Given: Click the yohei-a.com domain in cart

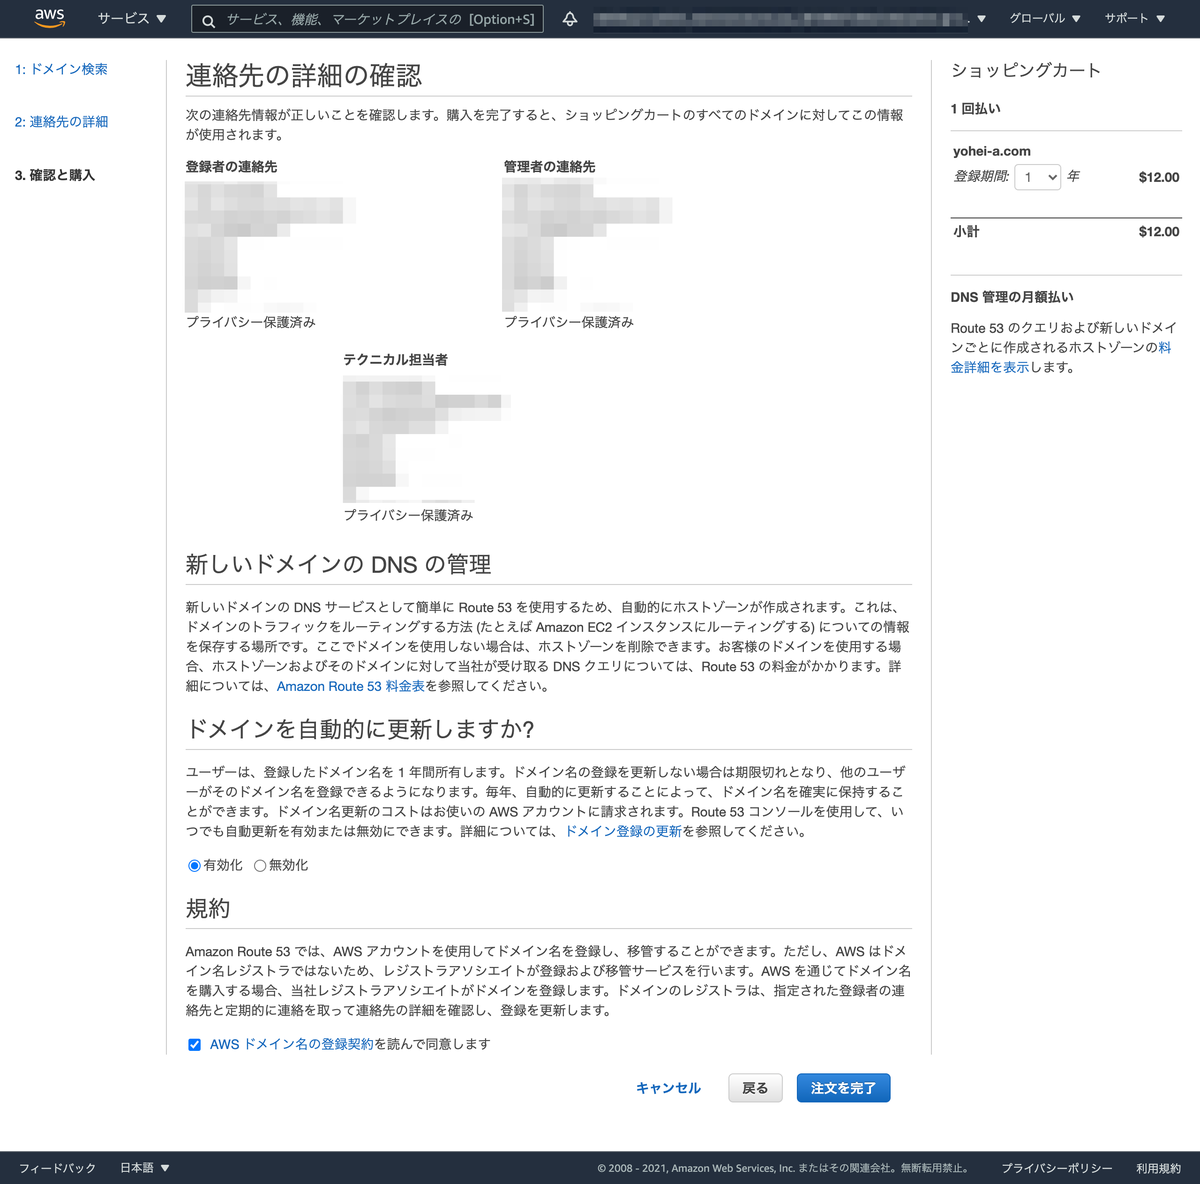Looking at the screenshot, I should 992,151.
